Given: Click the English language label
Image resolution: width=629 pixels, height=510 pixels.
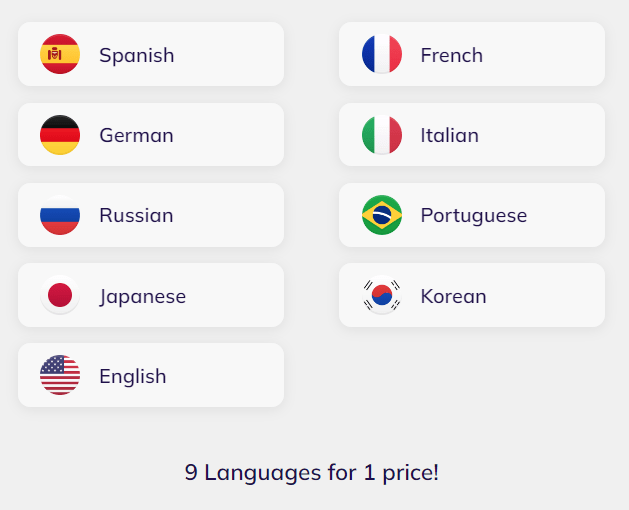Looking at the screenshot, I should (x=132, y=376).
